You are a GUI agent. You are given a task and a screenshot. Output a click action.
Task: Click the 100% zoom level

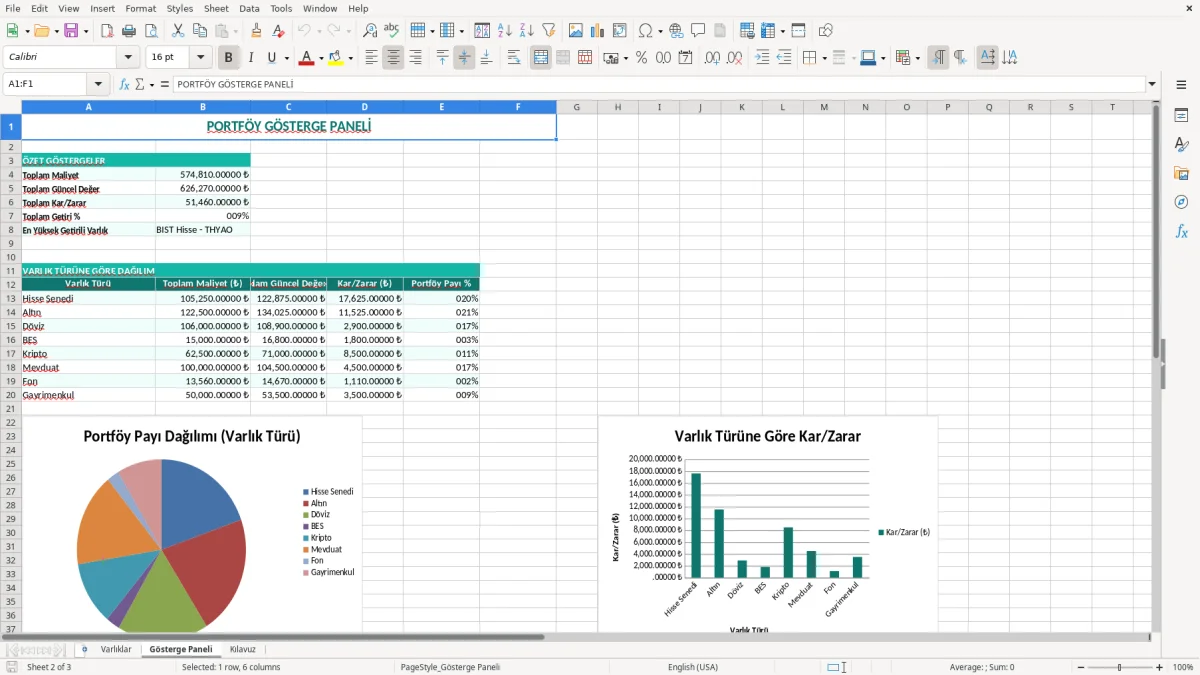(x=1183, y=667)
